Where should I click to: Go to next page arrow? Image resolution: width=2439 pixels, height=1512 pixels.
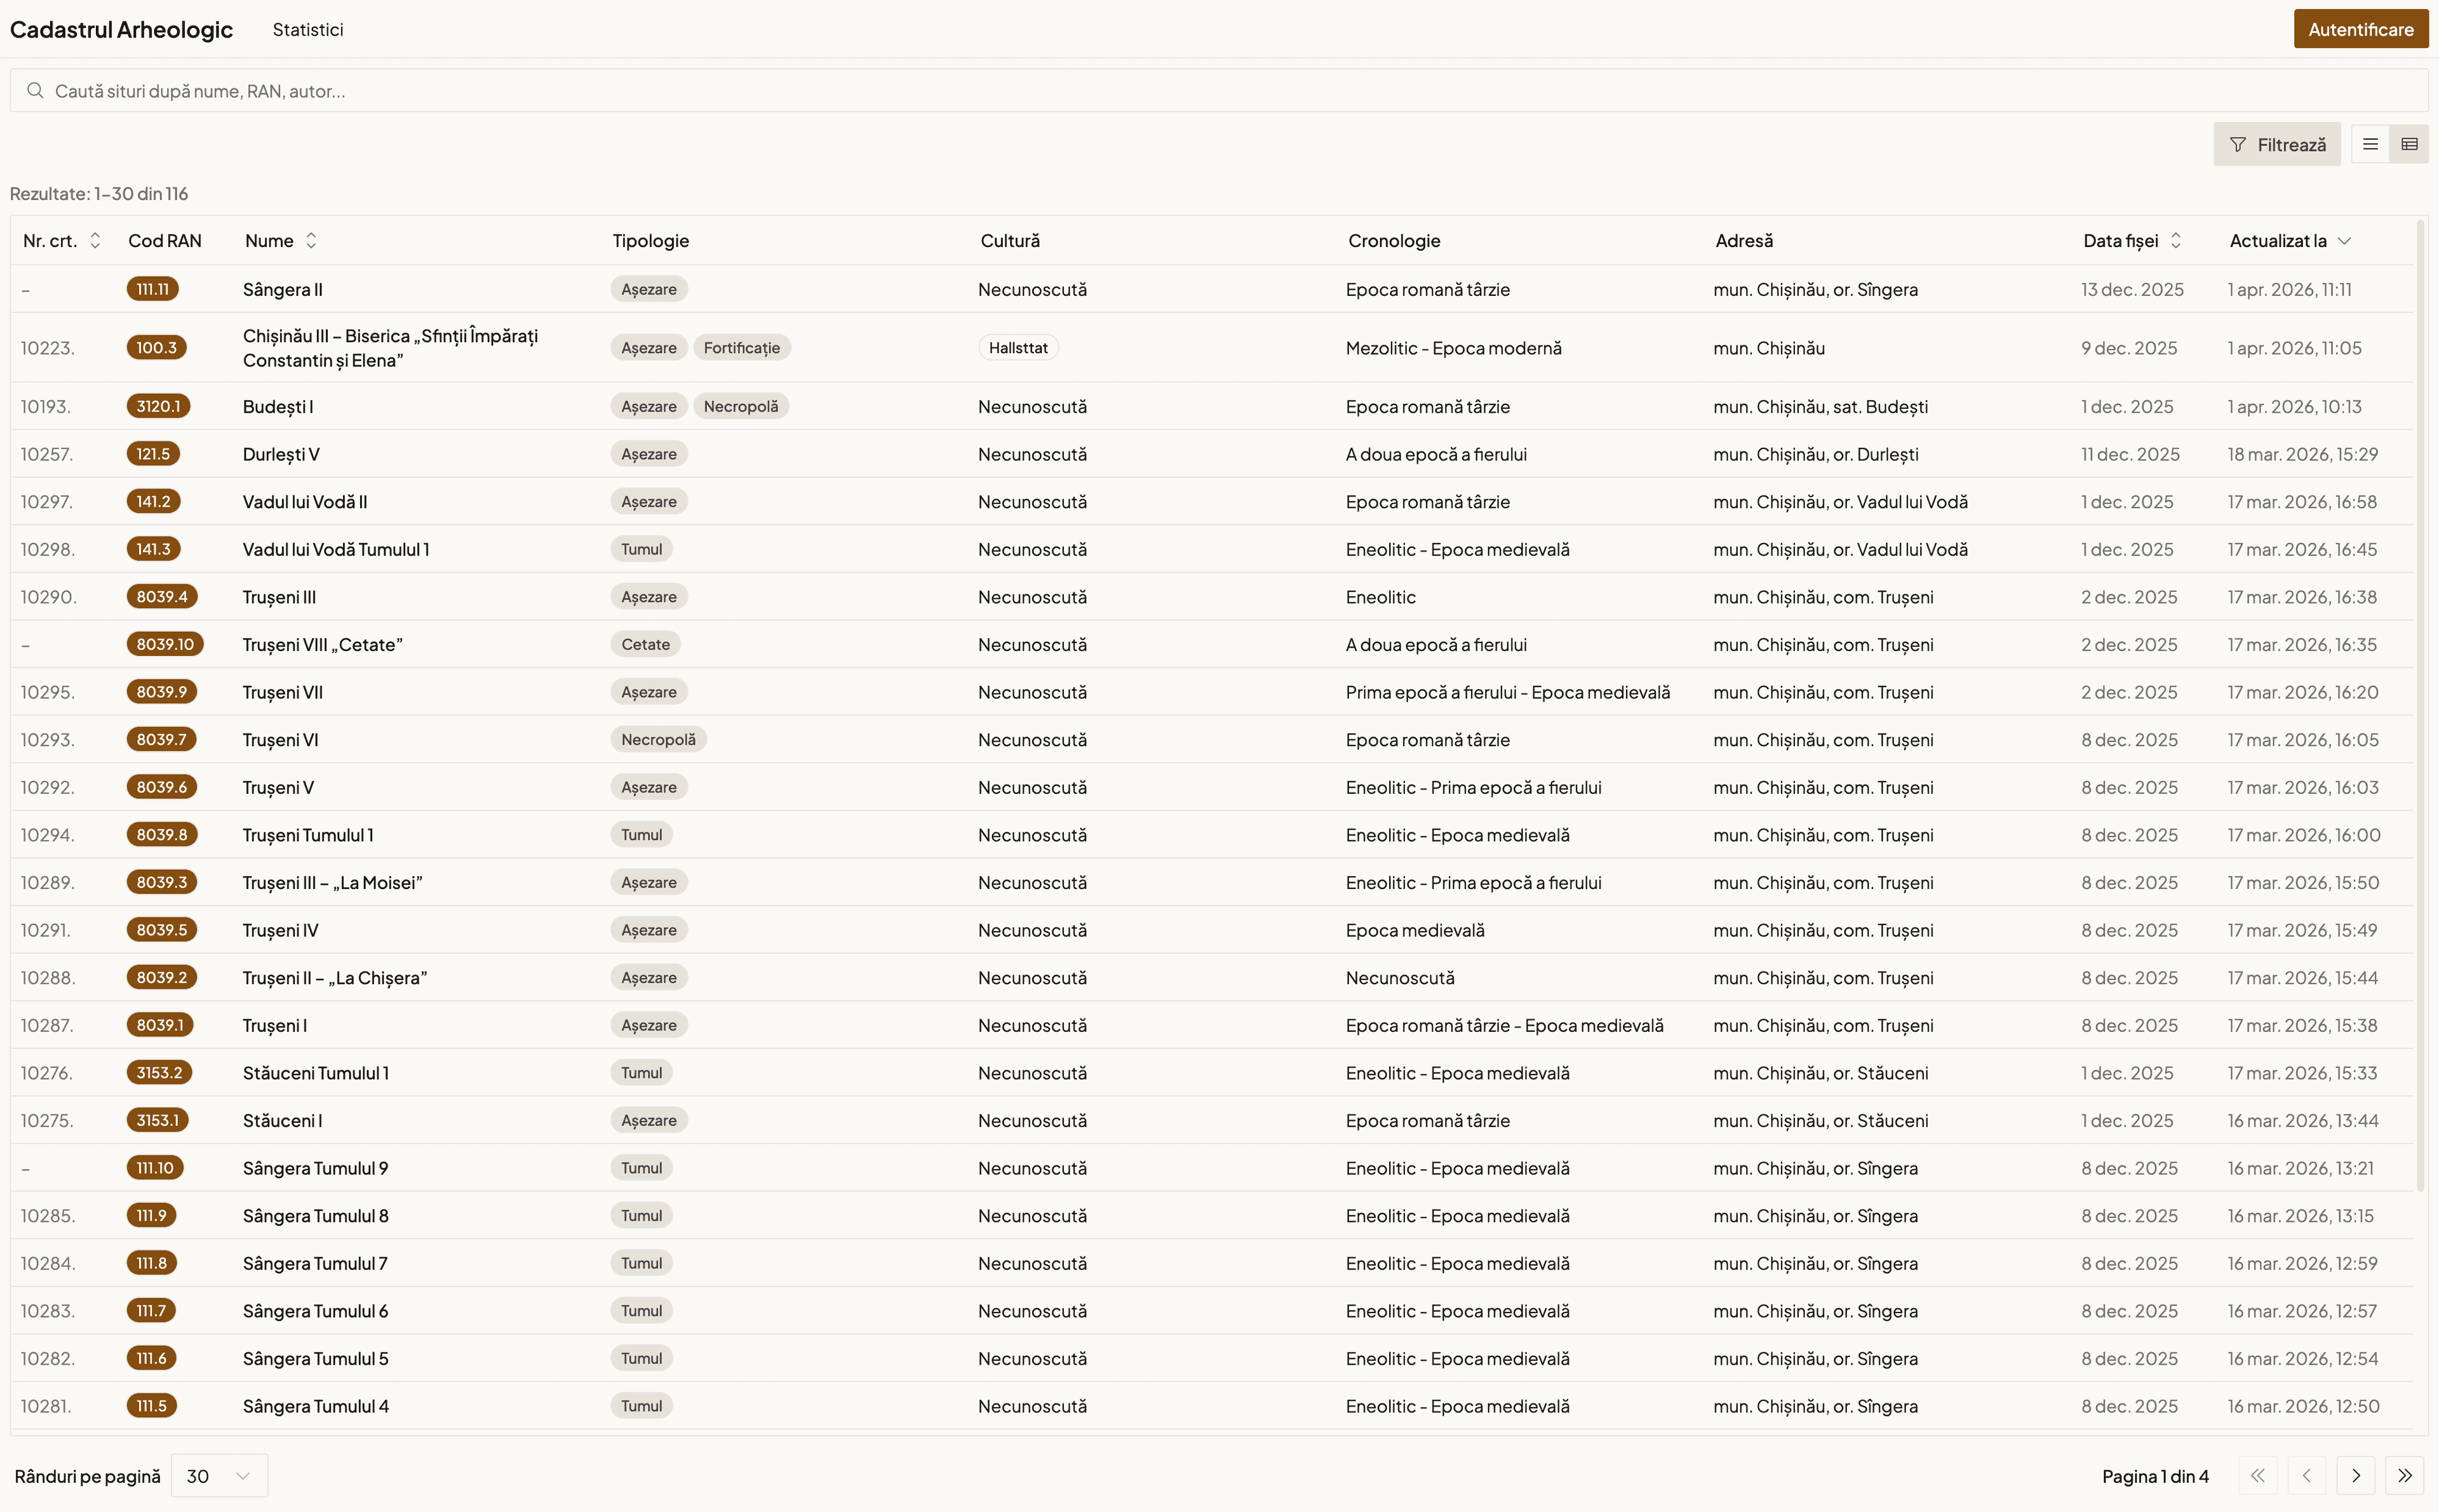tap(2356, 1475)
